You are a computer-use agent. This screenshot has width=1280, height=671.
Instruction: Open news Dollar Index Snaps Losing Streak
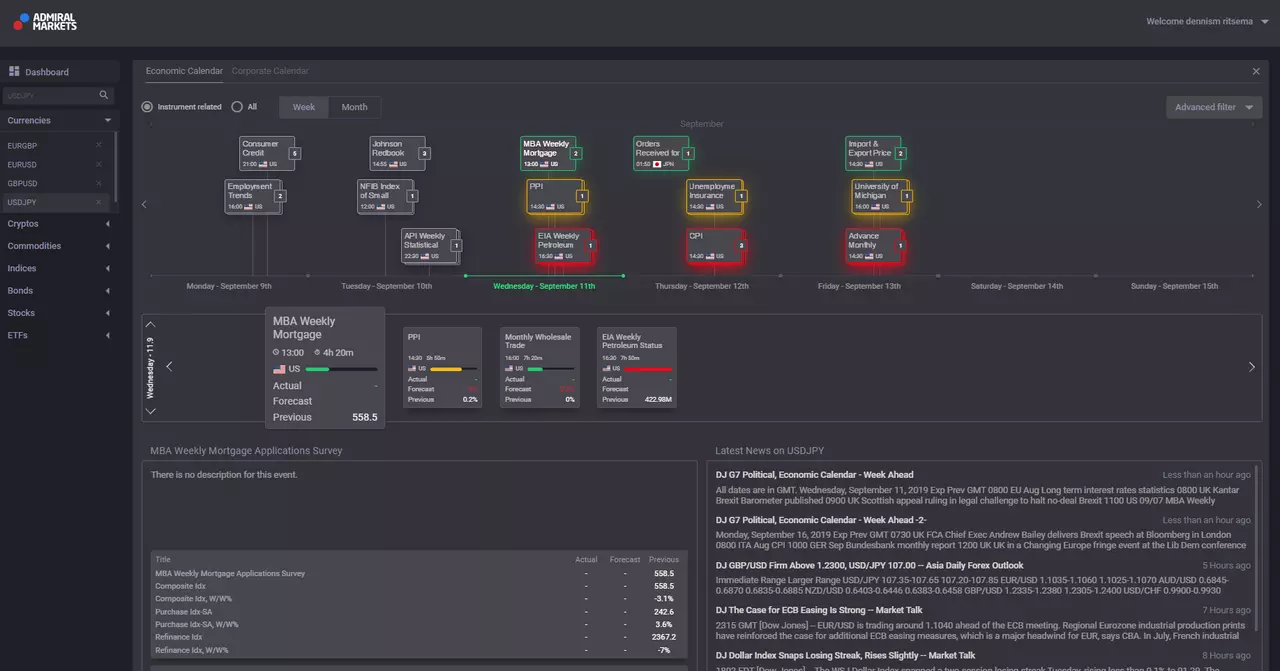click(843, 655)
